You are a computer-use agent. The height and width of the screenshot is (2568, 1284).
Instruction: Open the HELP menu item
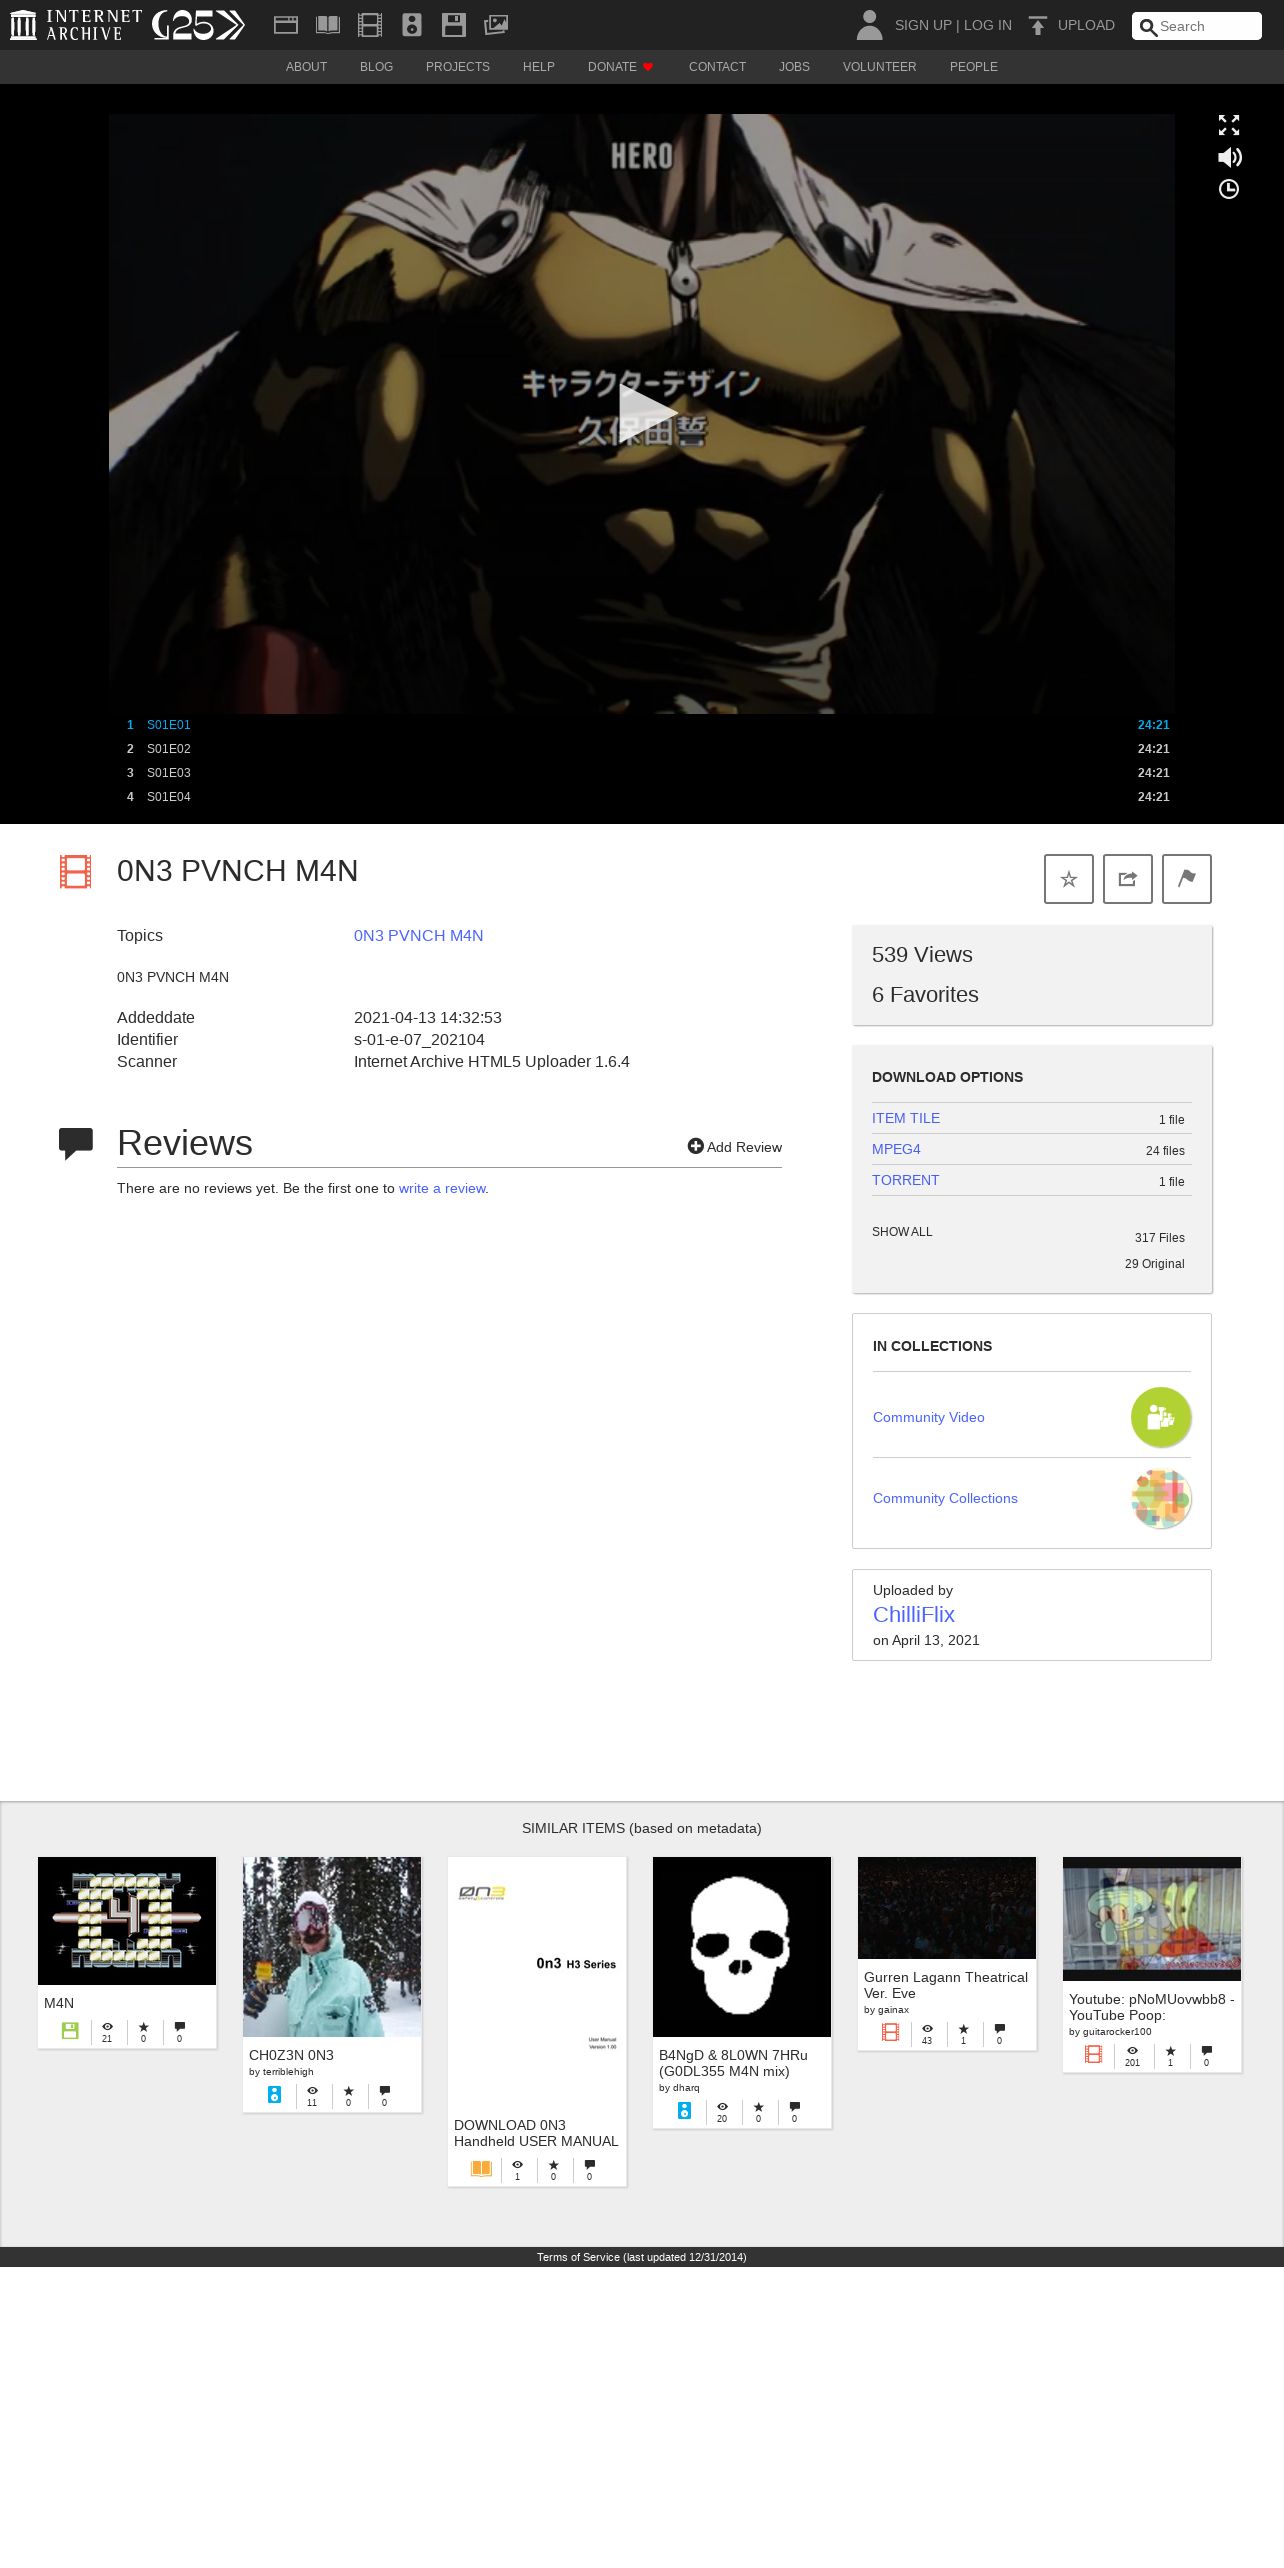click(538, 67)
